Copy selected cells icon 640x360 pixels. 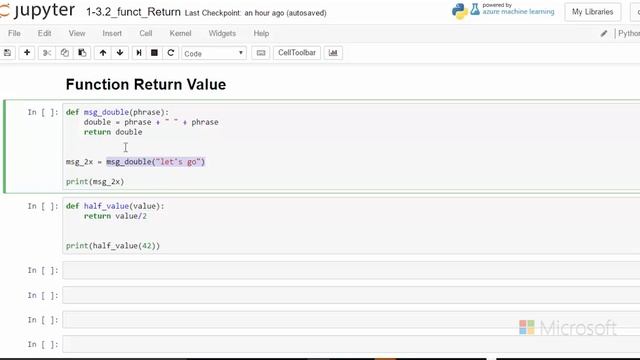pyautogui.click(x=64, y=53)
